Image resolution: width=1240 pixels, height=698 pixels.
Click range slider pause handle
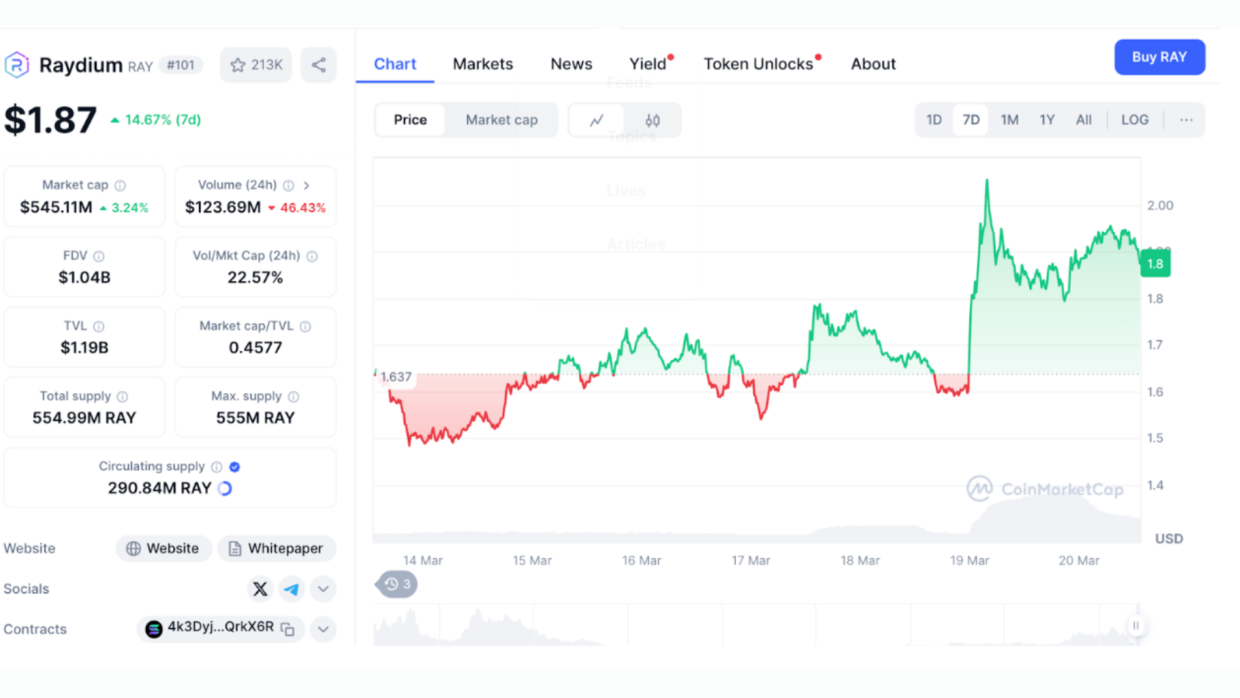[1136, 626]
